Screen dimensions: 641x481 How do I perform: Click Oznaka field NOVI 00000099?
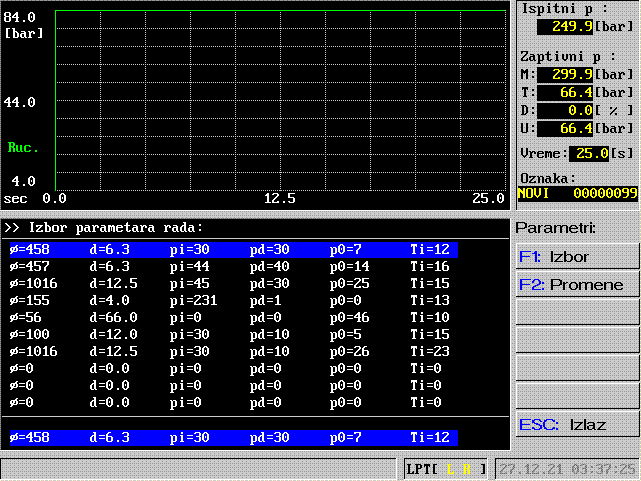click(577, 193)
